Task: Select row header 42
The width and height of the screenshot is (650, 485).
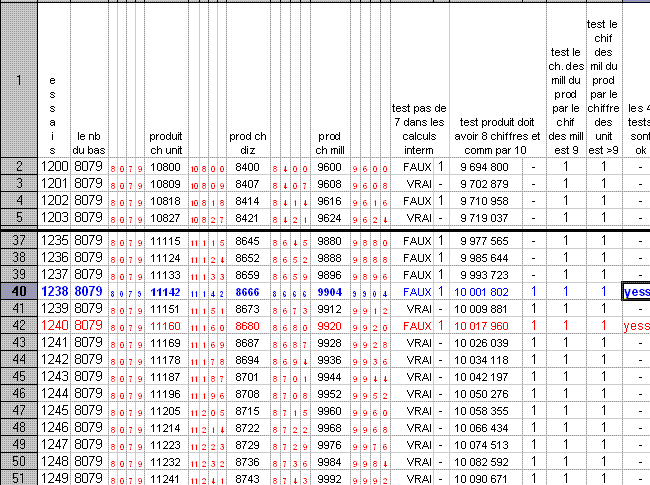Action: [x=18, y=326]
